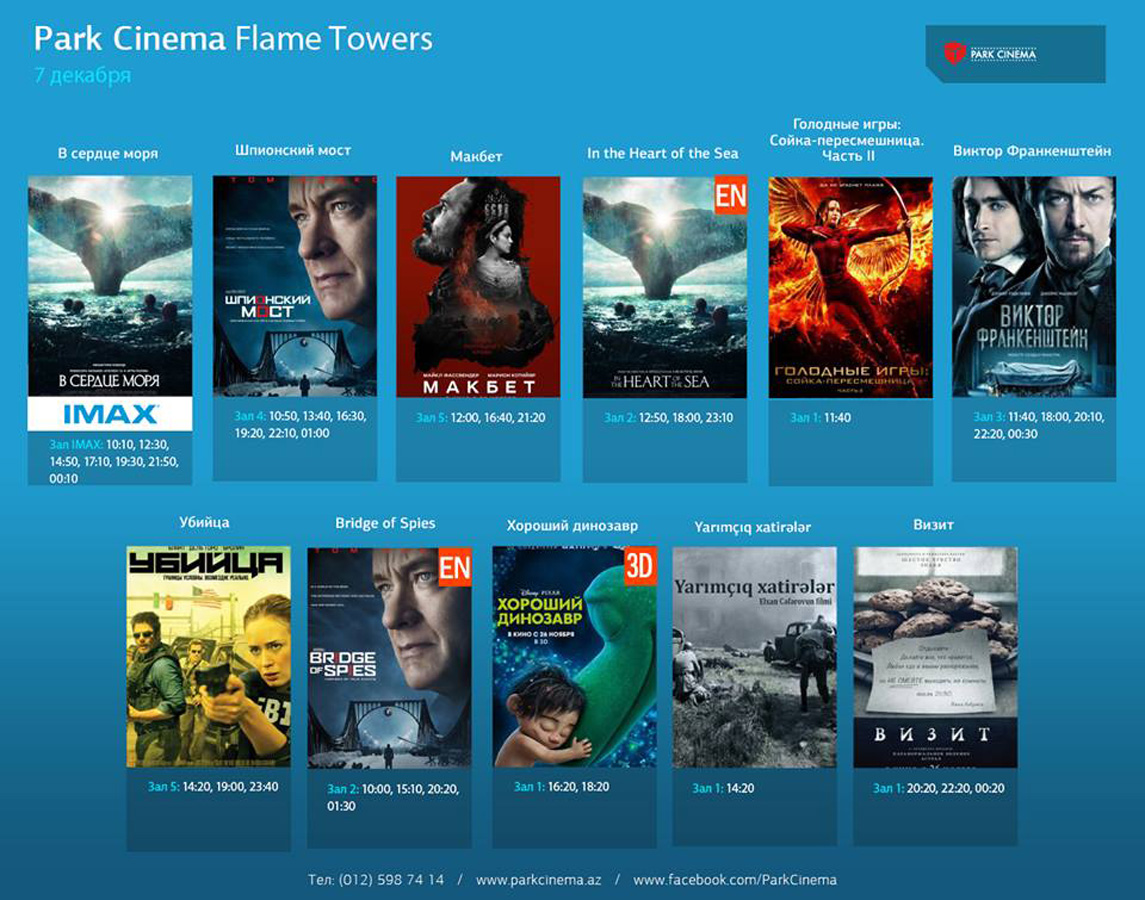Image resolution: width=1145 pixels, height=900 pixels.
Task: Open the Макбет poster
Action: click(478, 286)
